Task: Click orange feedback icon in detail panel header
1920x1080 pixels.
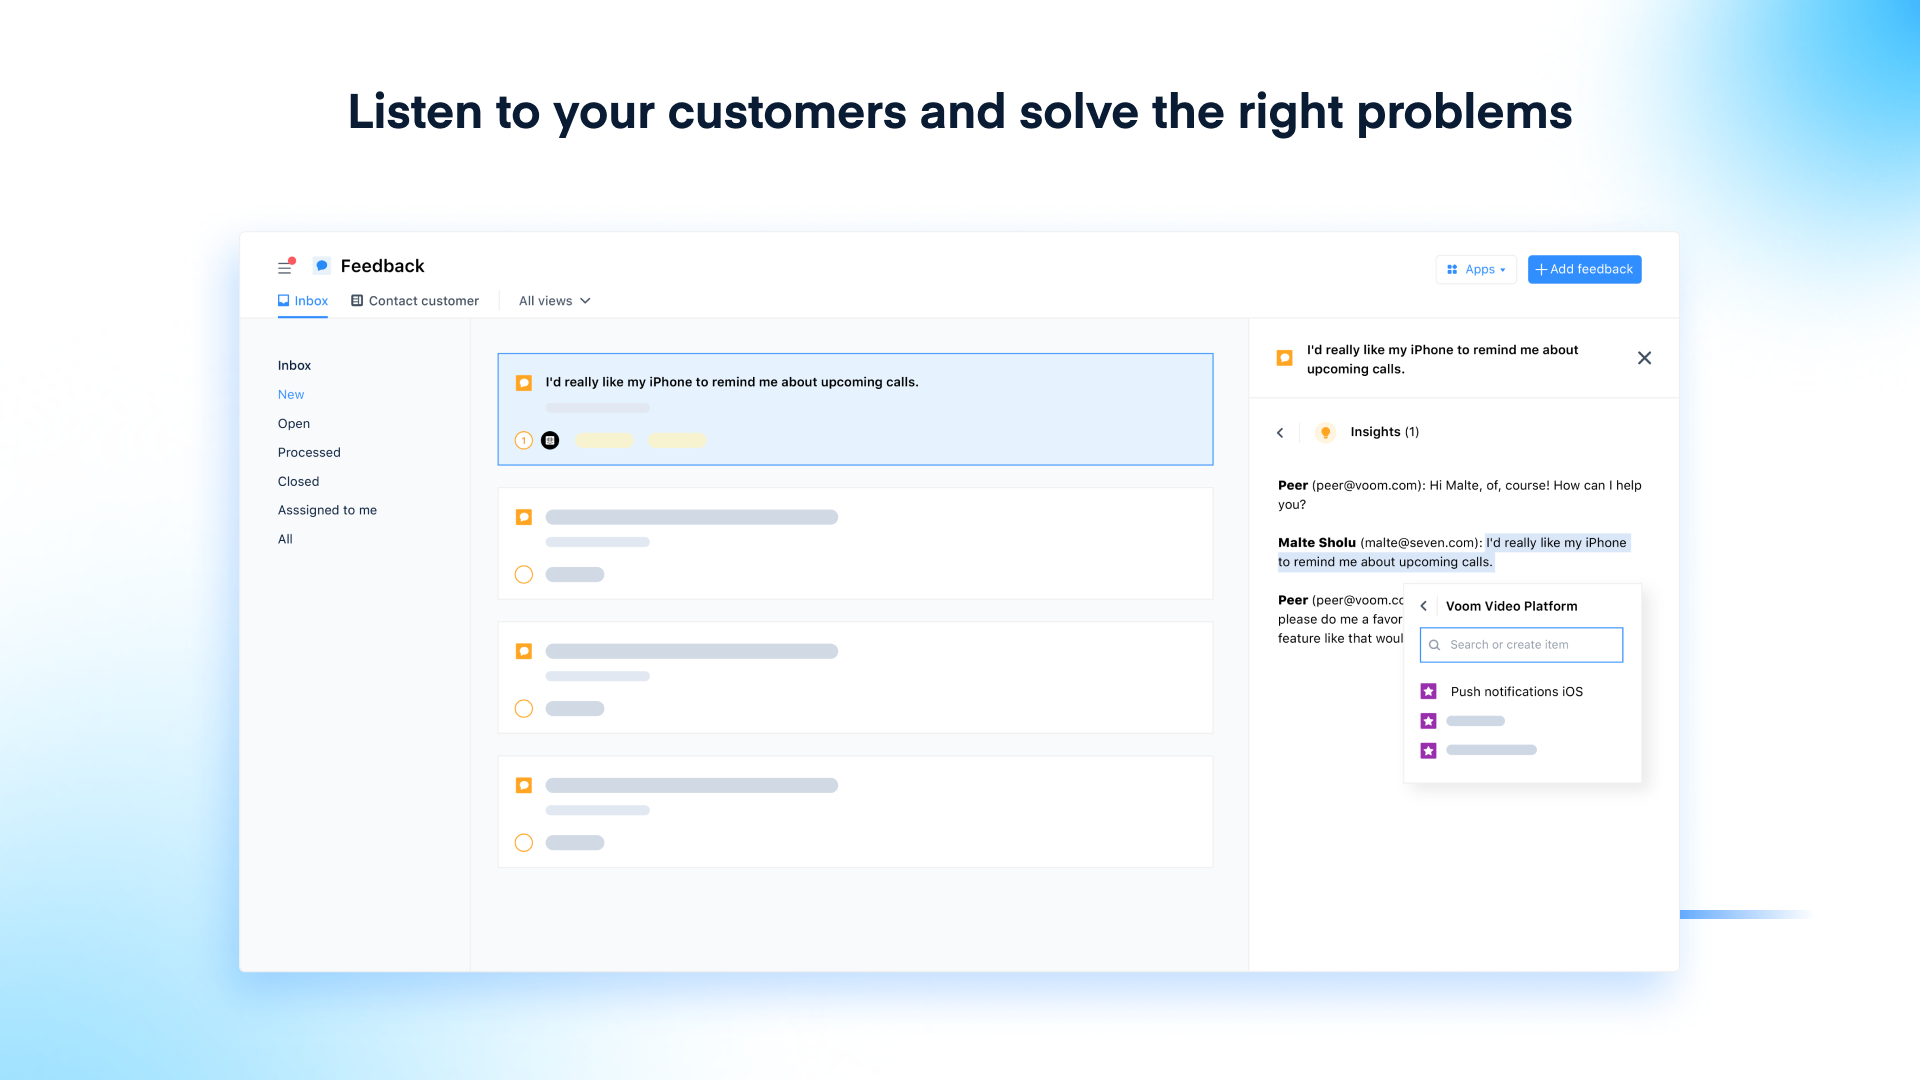Action: [1285, 358]
